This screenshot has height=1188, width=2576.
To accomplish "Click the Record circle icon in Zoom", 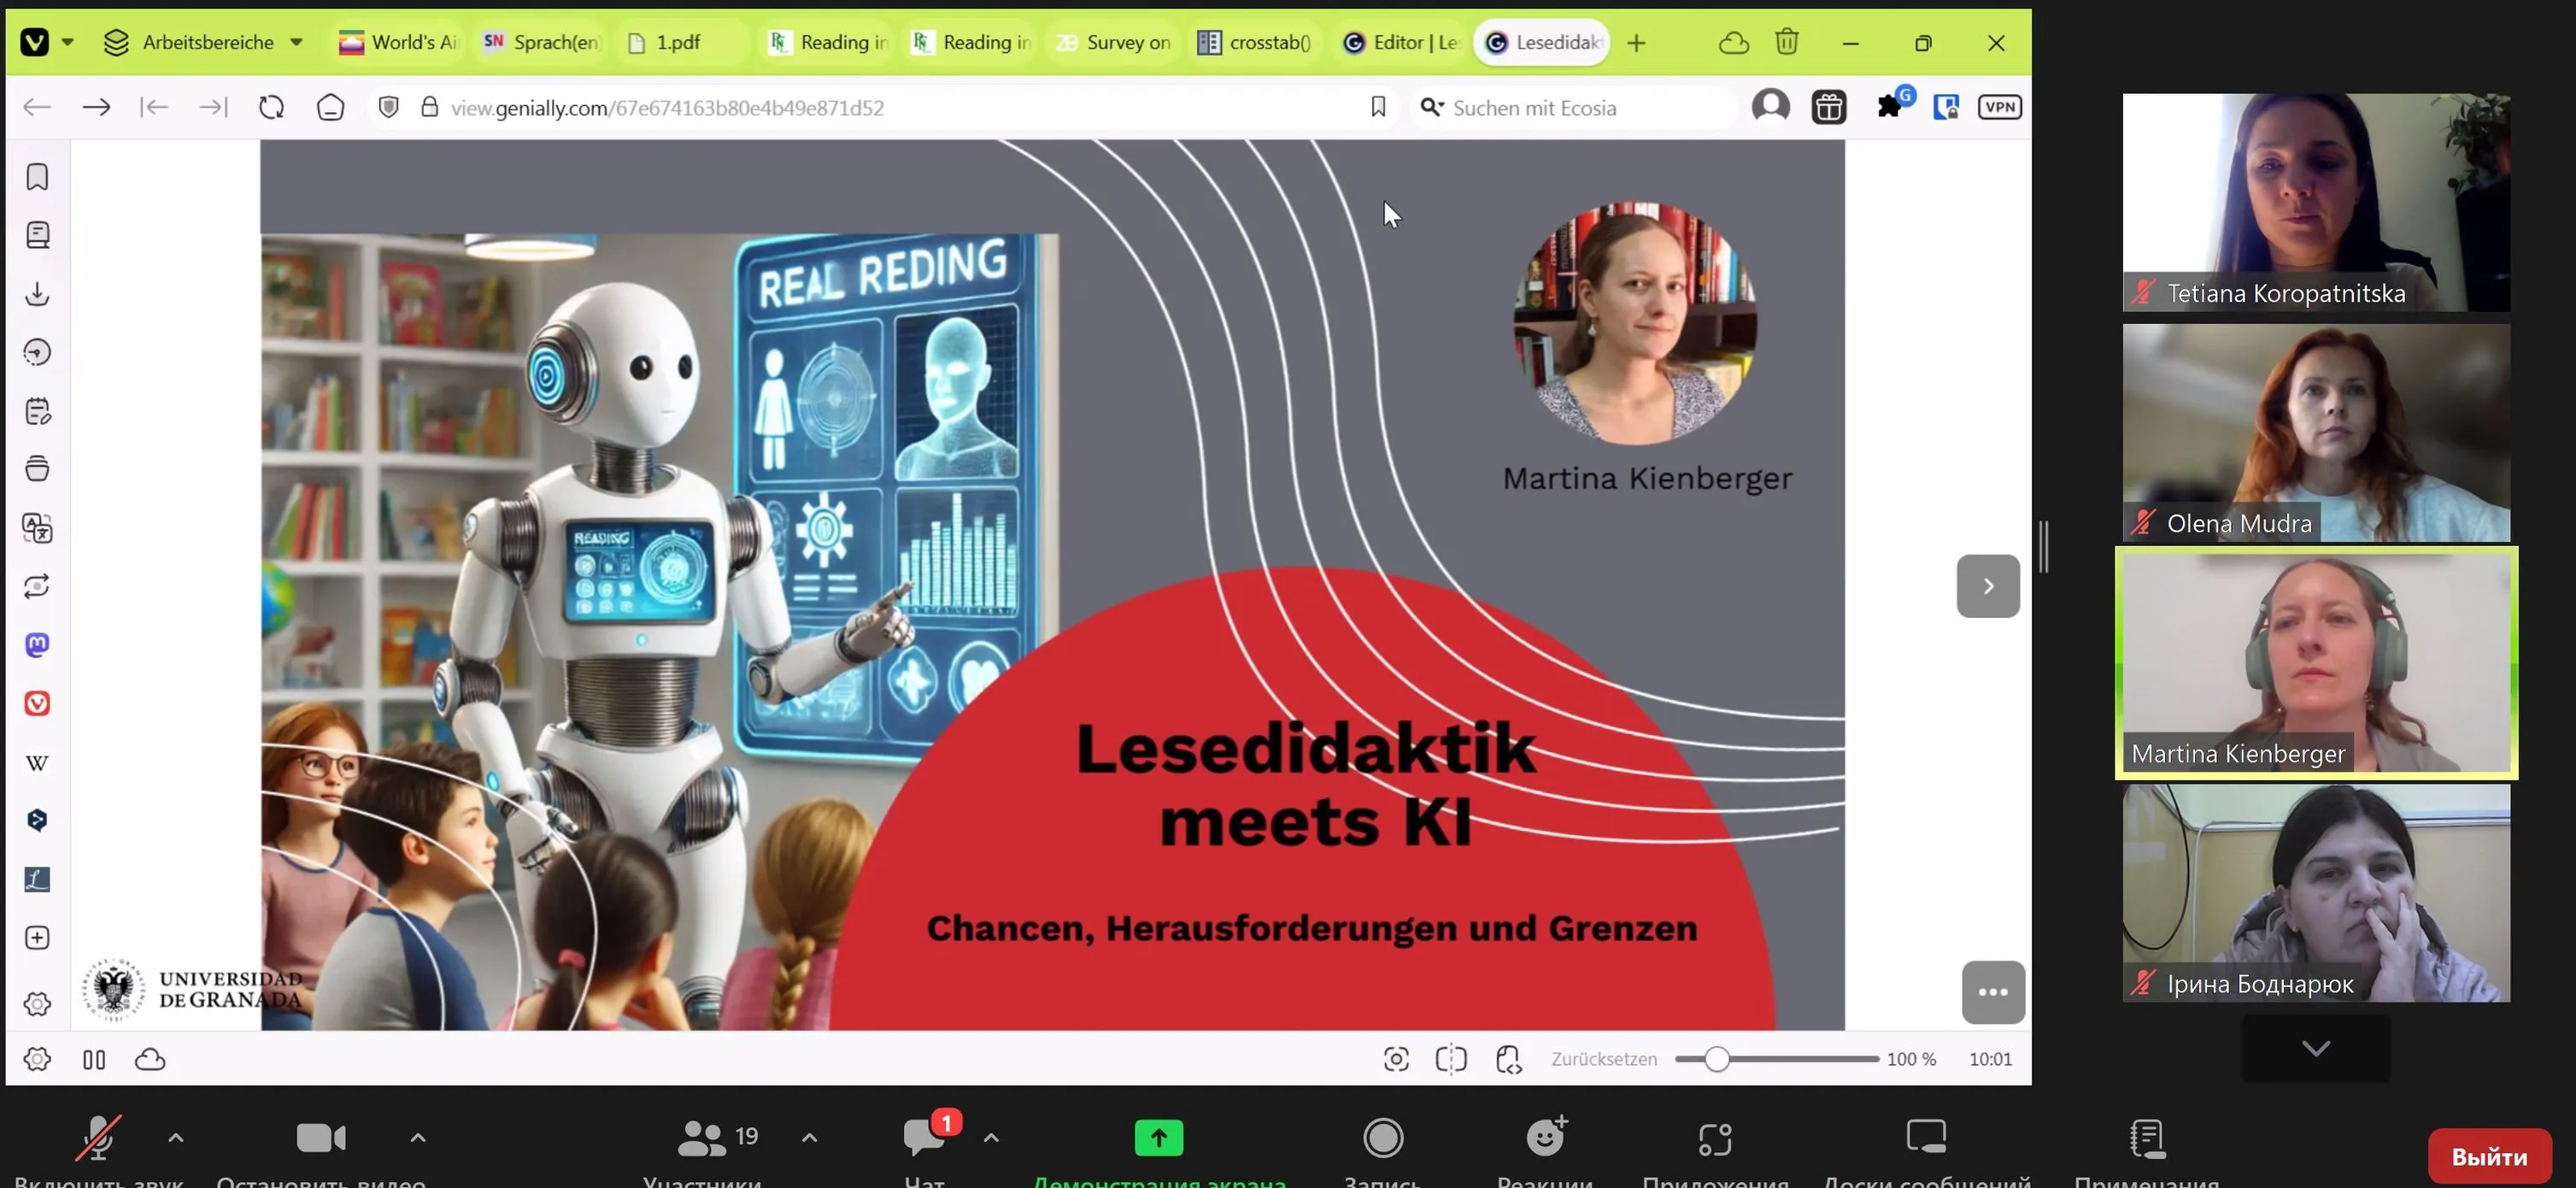I will 1382,1138.
